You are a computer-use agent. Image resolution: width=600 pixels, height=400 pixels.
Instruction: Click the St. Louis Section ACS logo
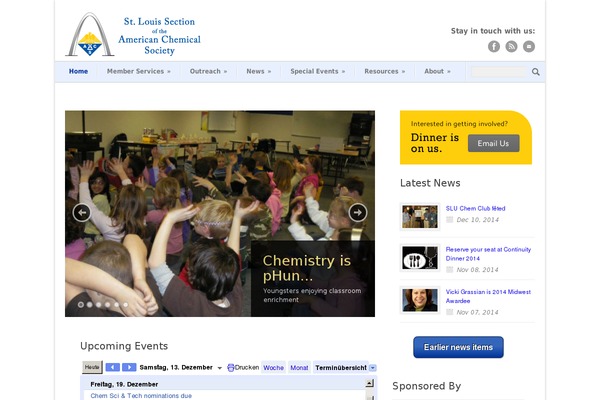pyautogui.click(x=133, y=35)
